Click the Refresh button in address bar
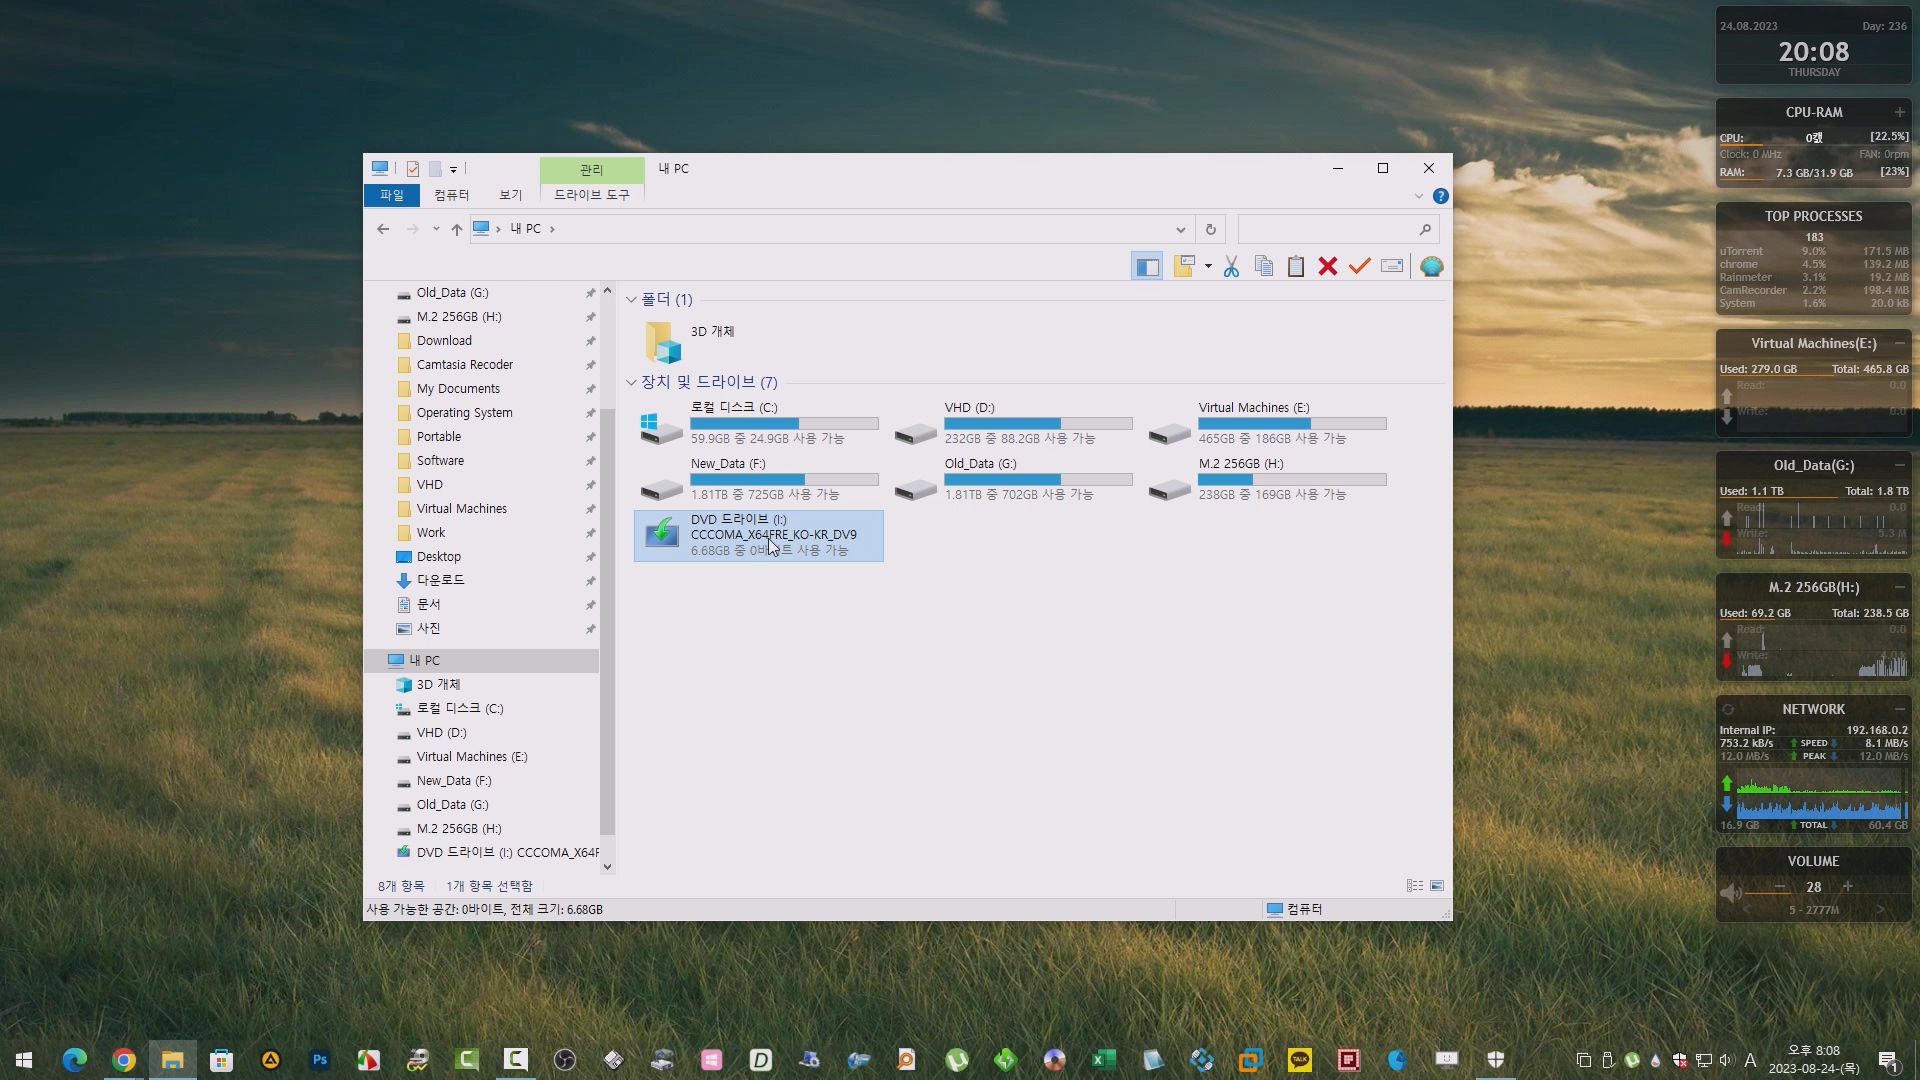 (1210, 229)
